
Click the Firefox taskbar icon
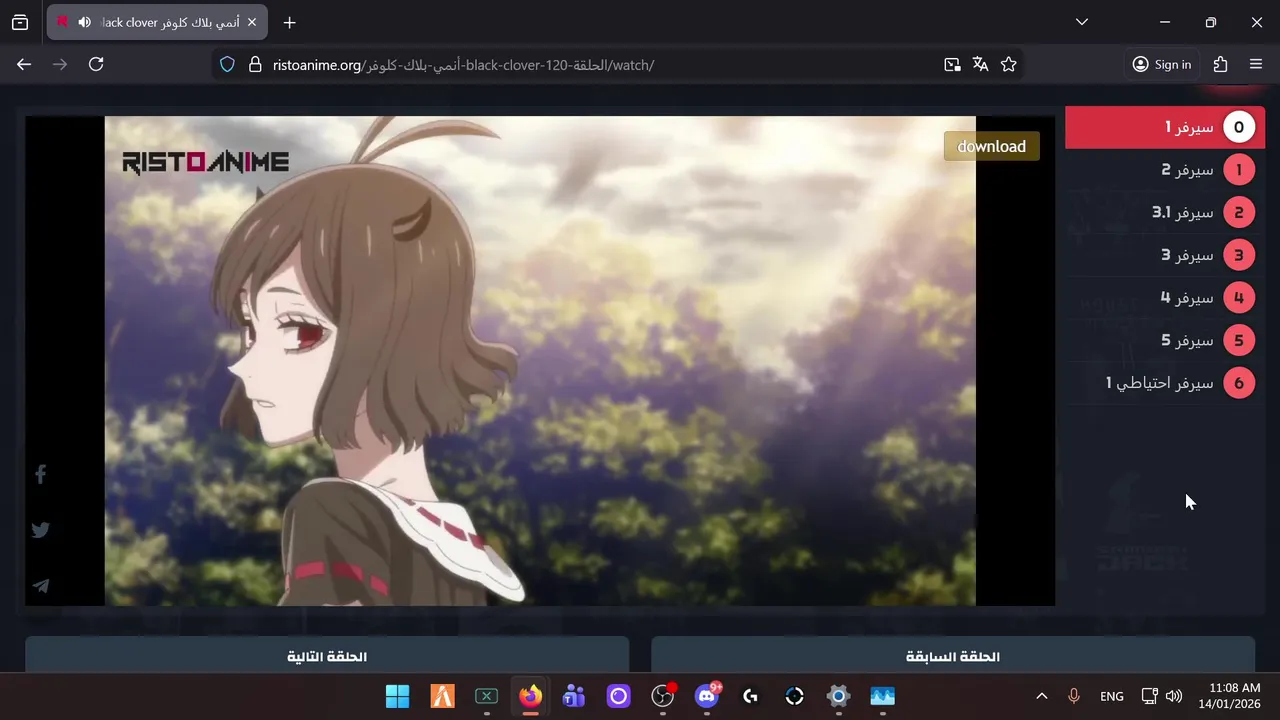(530, 696)
